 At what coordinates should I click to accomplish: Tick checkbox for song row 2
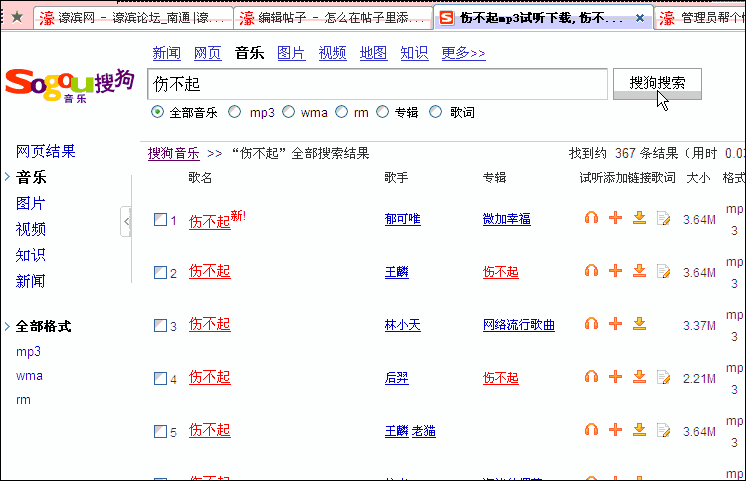tap(160, 272)
